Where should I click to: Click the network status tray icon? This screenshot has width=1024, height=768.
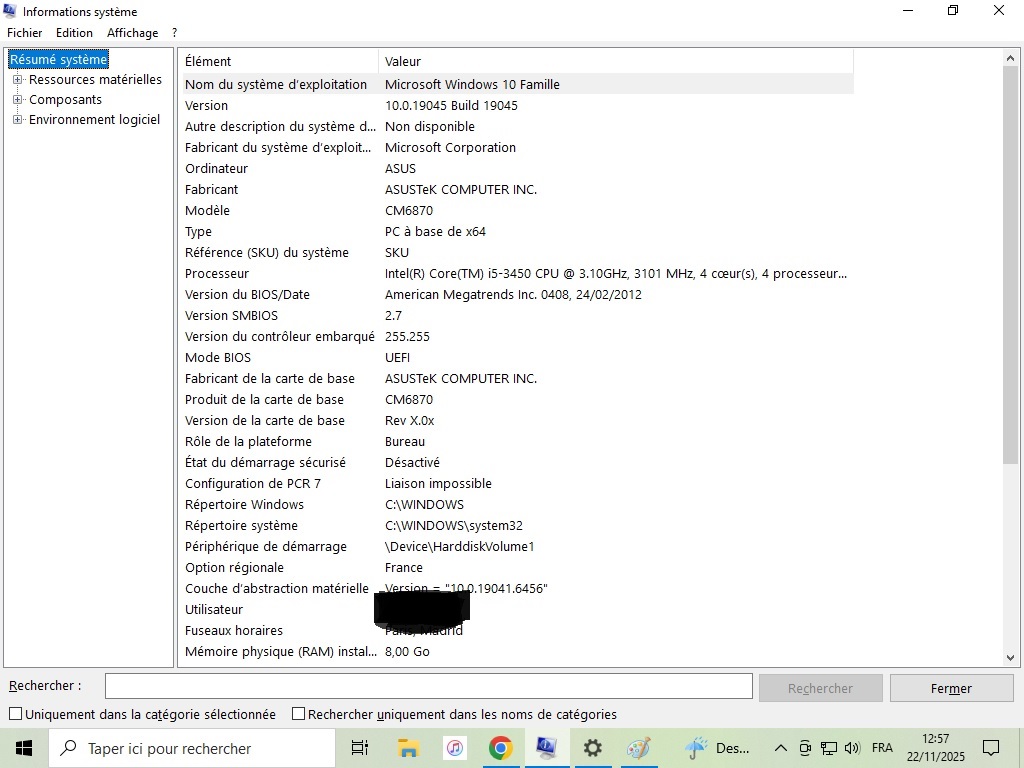[x=829, y=748]
